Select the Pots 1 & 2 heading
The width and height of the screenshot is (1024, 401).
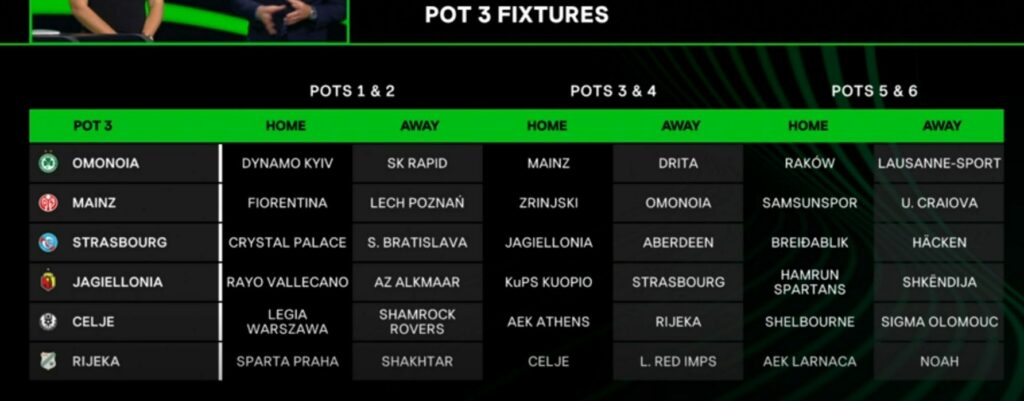pyautogui.click(x=352, y=91)
